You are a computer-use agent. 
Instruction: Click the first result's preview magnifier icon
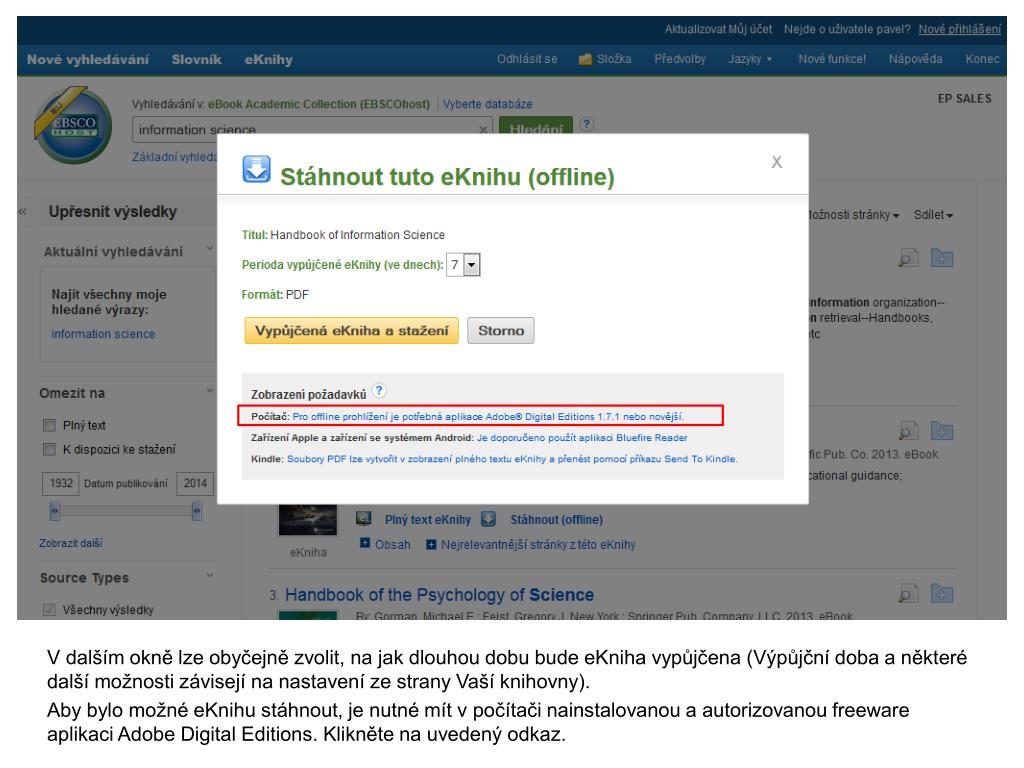(x=908, y=258)
